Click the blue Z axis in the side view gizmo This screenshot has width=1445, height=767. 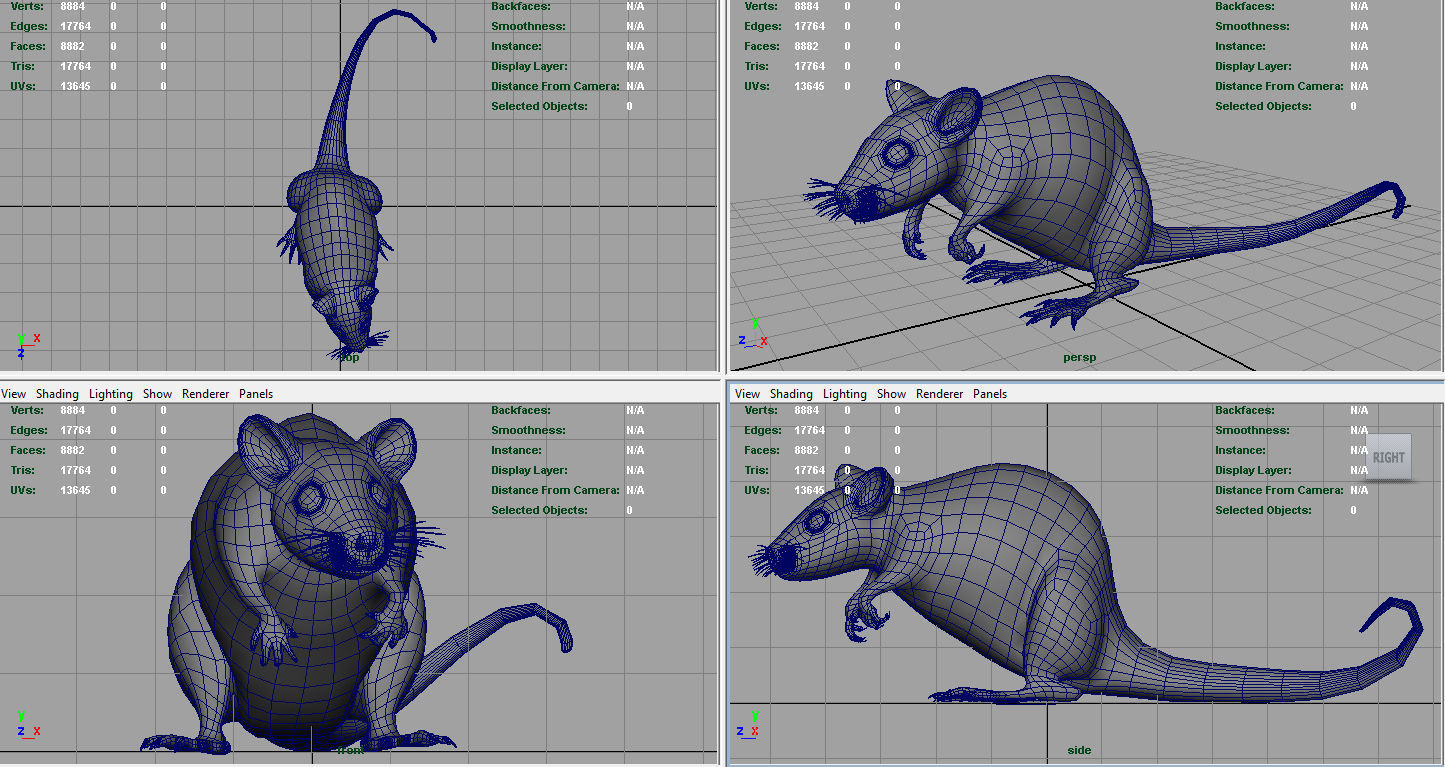pyautogui.click(x=740, y=731)
